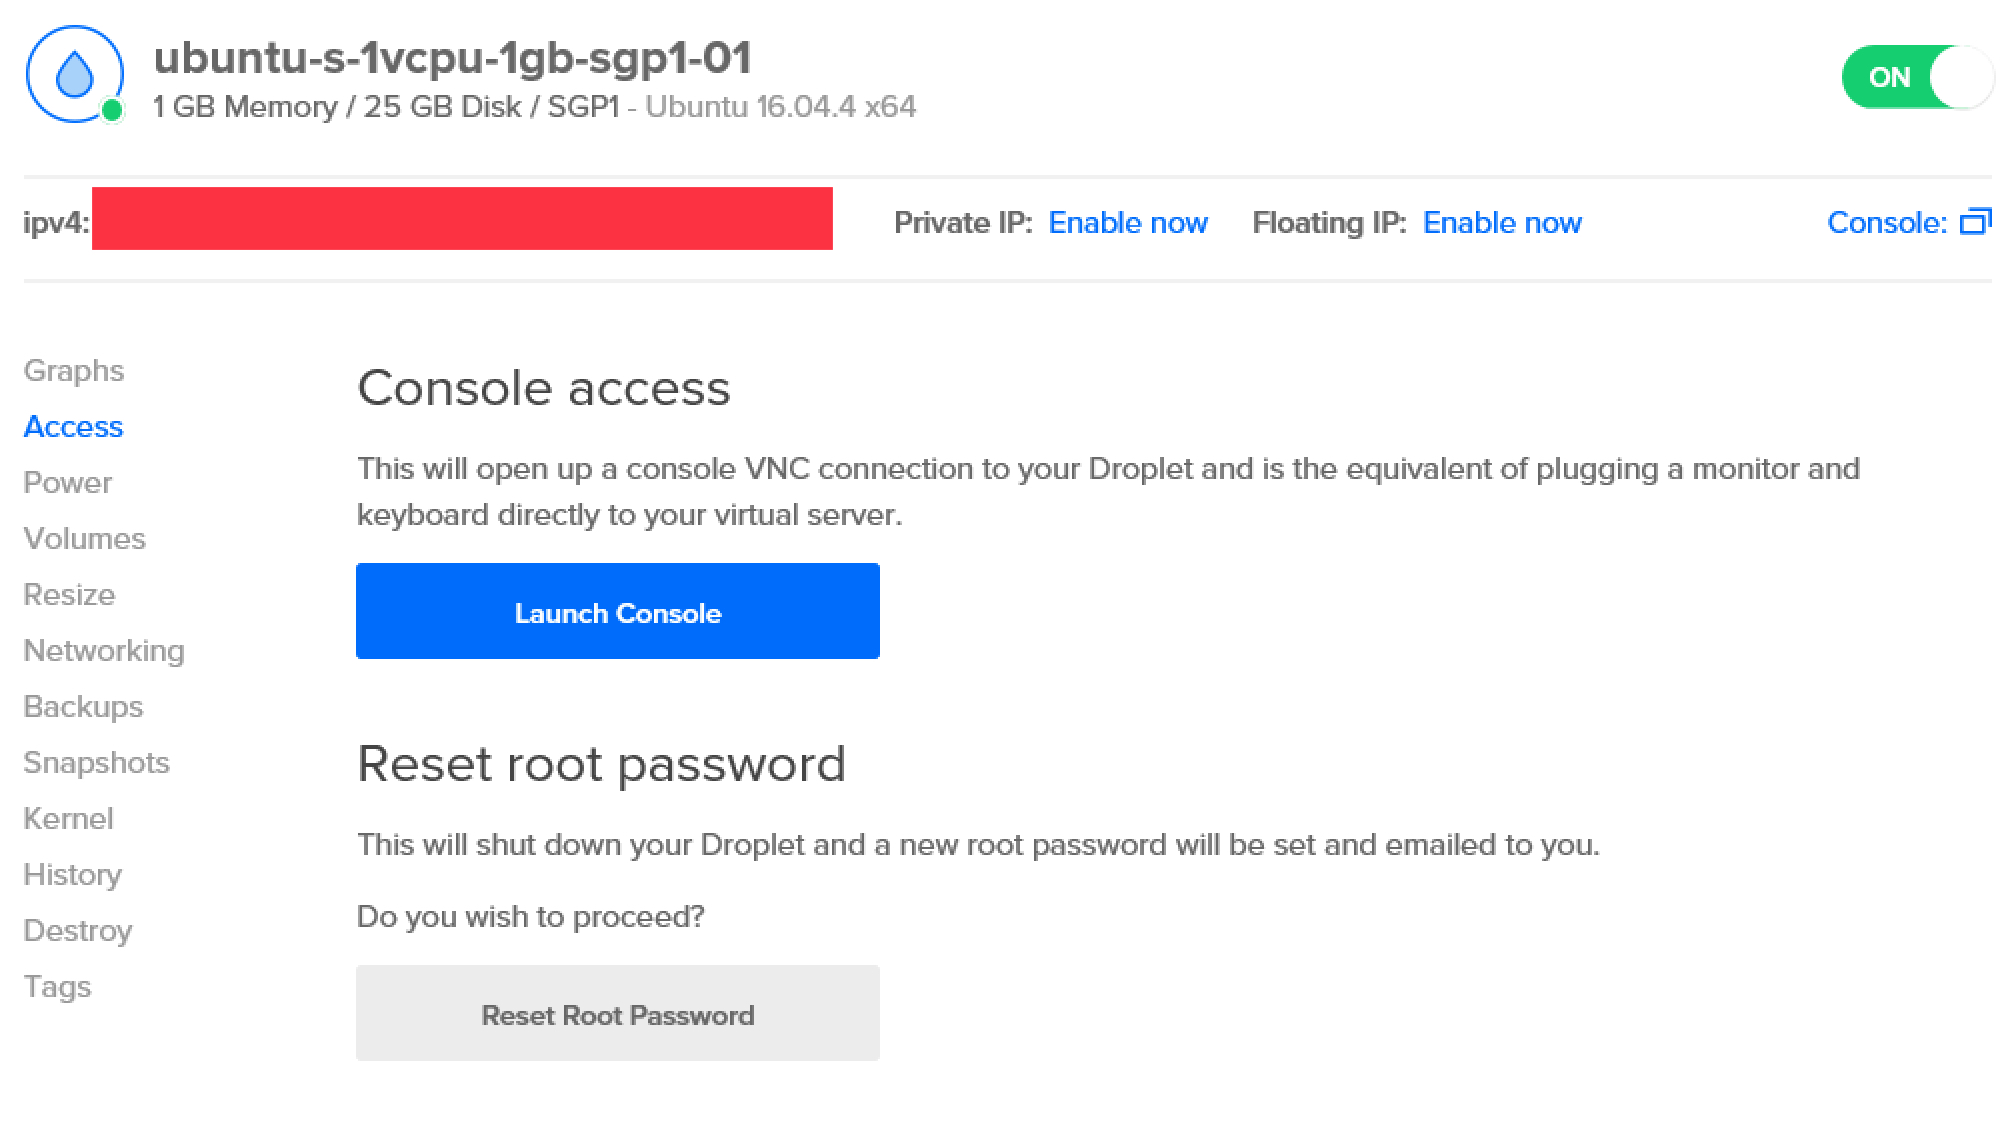Open the Destroy section
This screenshot has height=1148, width=2010.
[78, 931]
